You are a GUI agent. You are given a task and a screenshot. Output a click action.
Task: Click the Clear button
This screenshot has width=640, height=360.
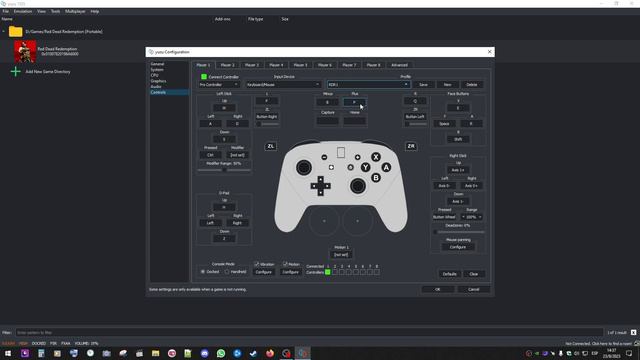click(473, 274)
